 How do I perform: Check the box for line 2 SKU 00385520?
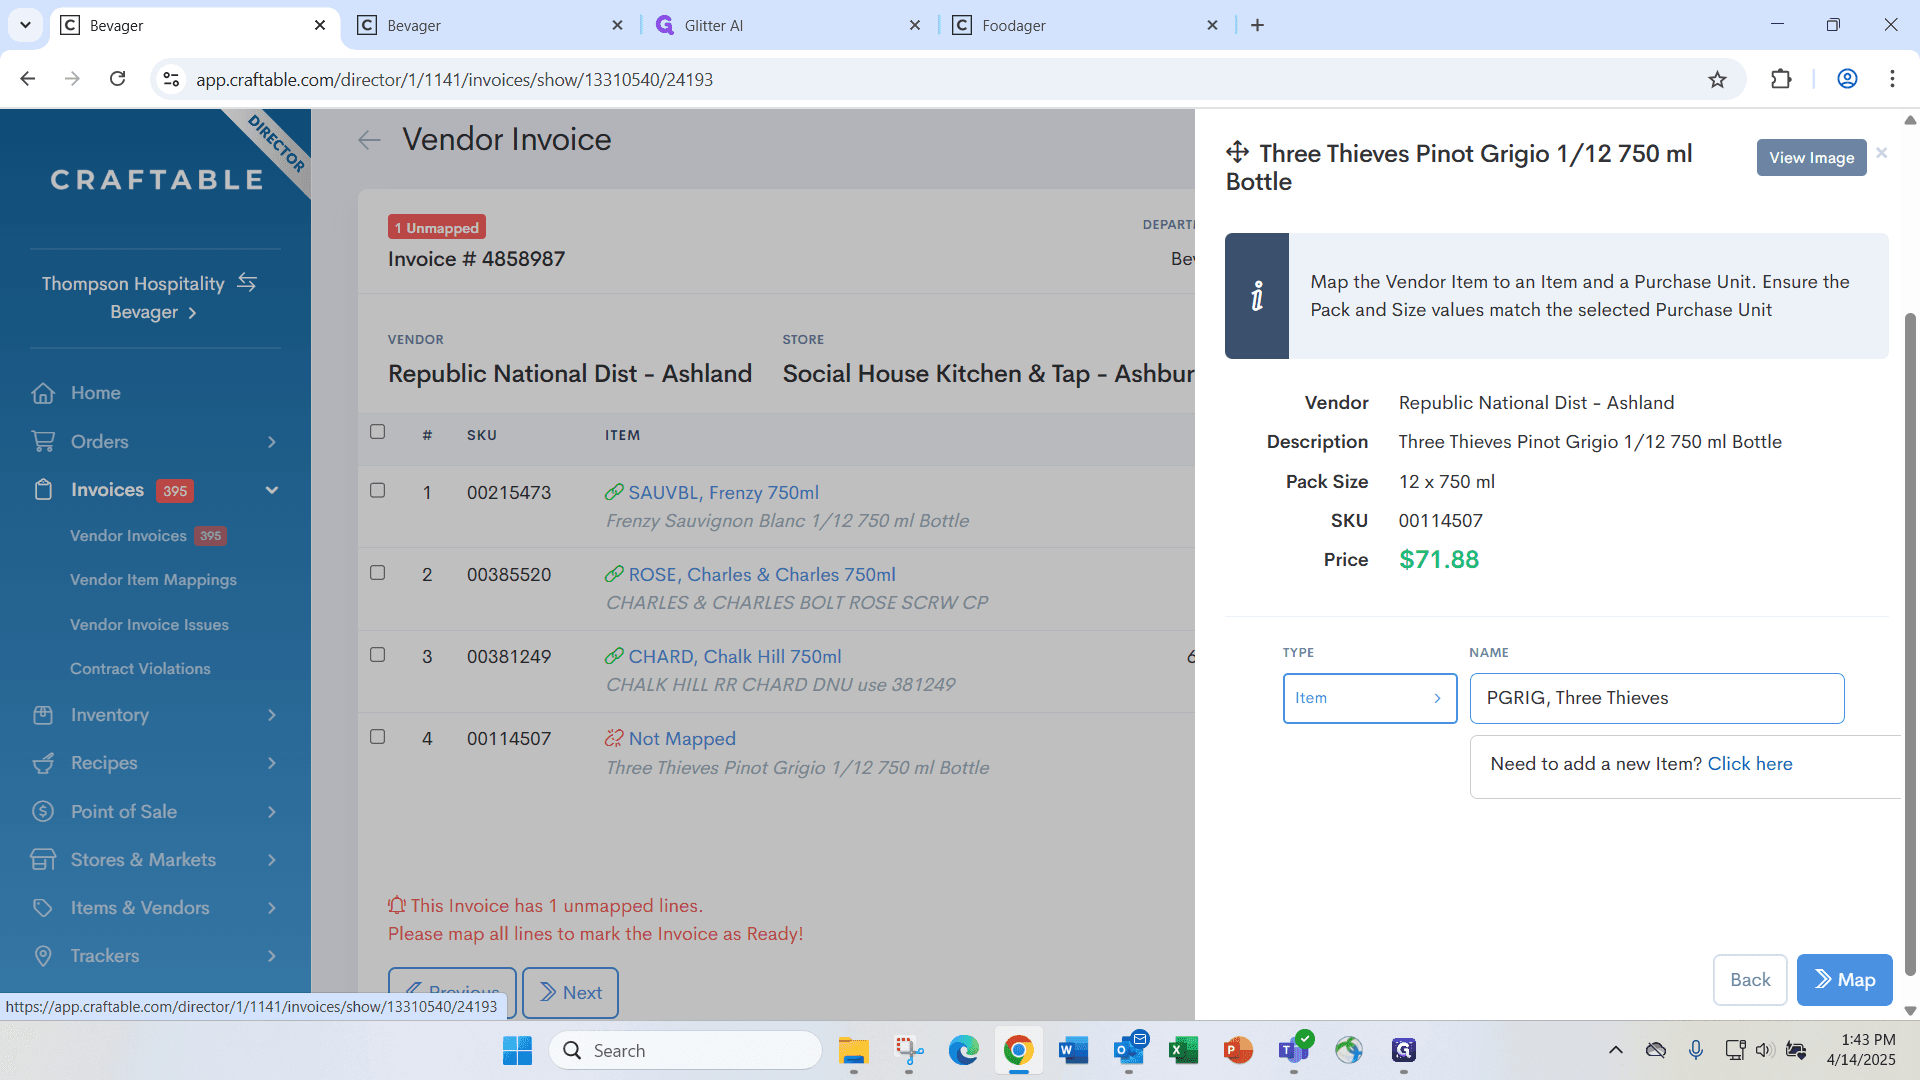pyautogui.click(x=377, y=572)
